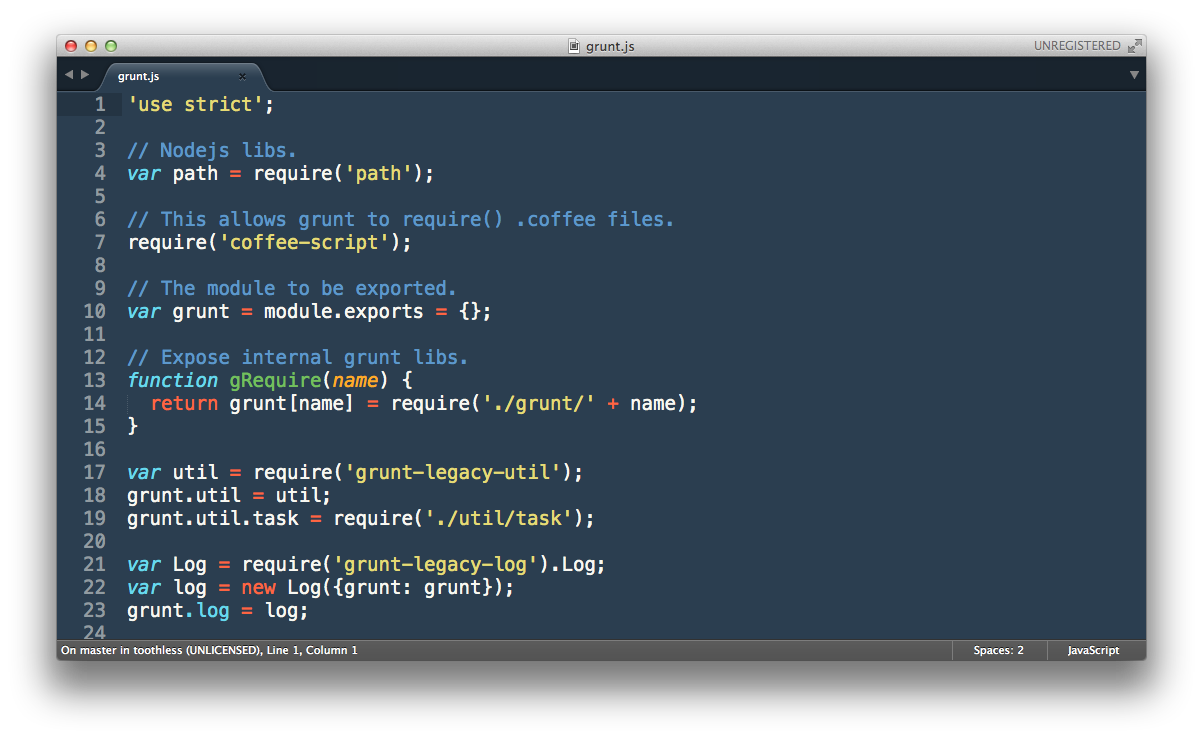Click 'module.exports' on line 10
The height and width of the screenshot is (739, 1203).
[344, 311]
